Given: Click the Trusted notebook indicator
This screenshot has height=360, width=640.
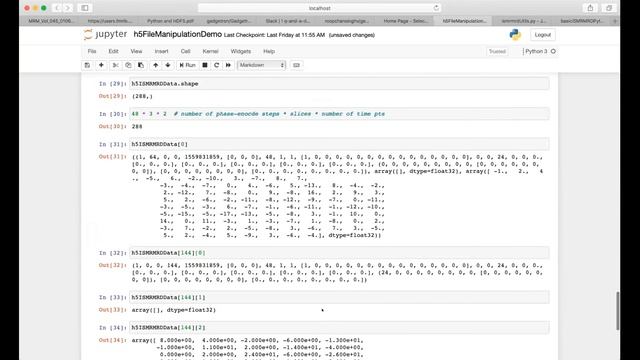Looking at the screenshot, I should [x=497, y=51].
